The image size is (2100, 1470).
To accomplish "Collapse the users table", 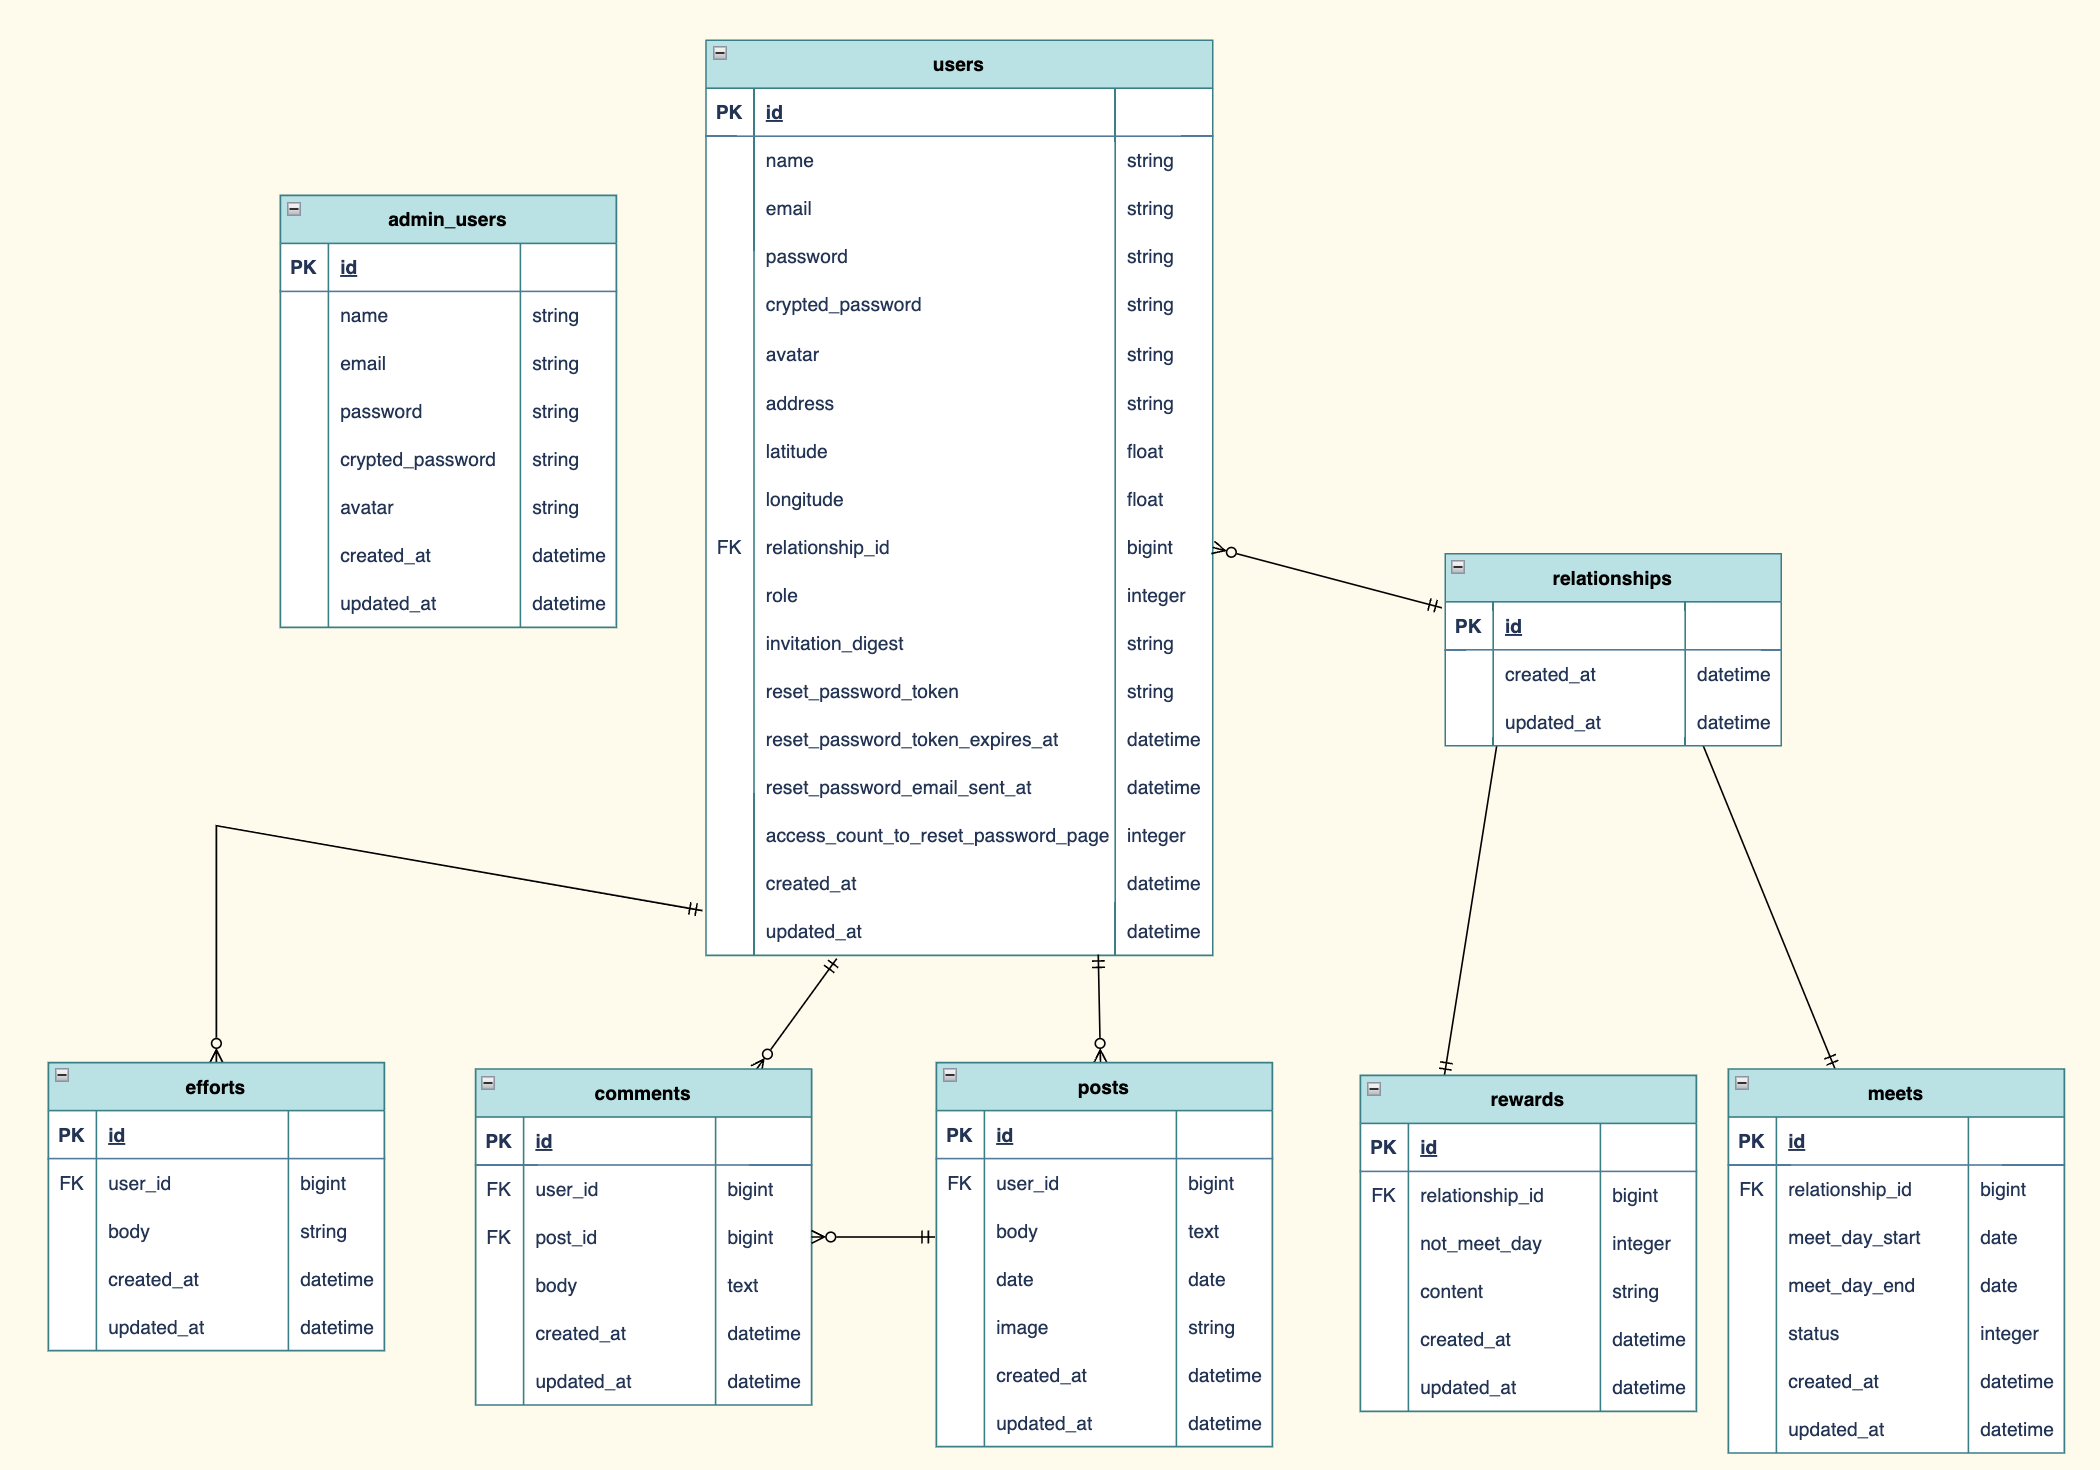I will coord(720,53).
